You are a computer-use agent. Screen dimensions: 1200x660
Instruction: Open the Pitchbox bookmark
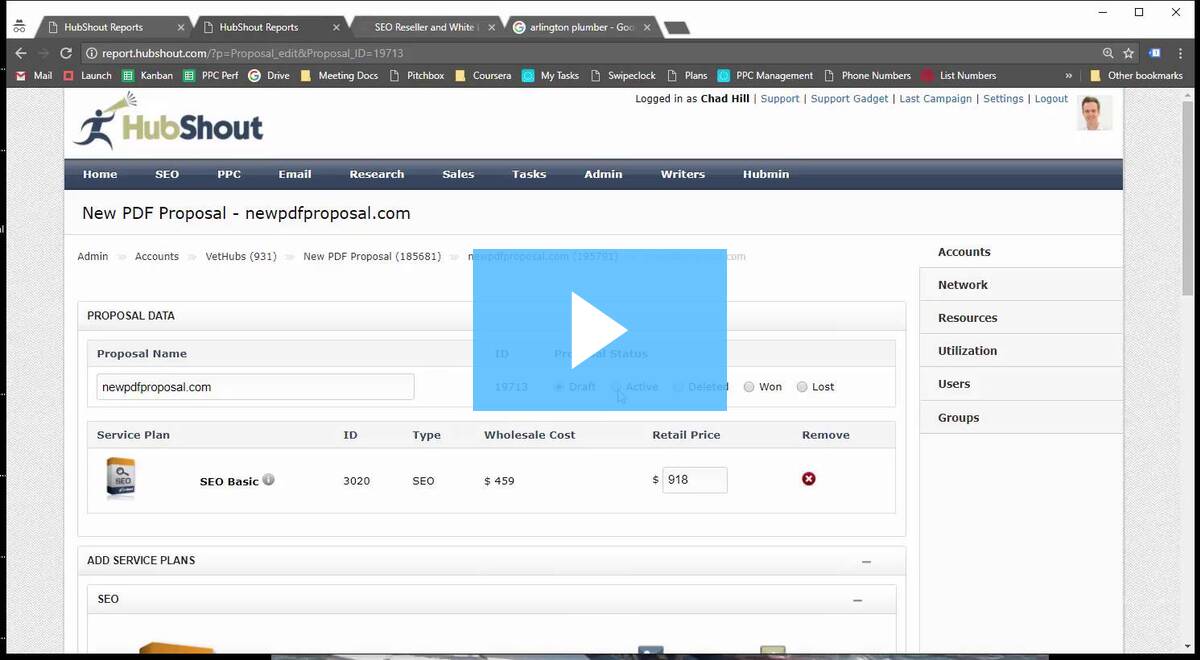[x=416, y=75]
